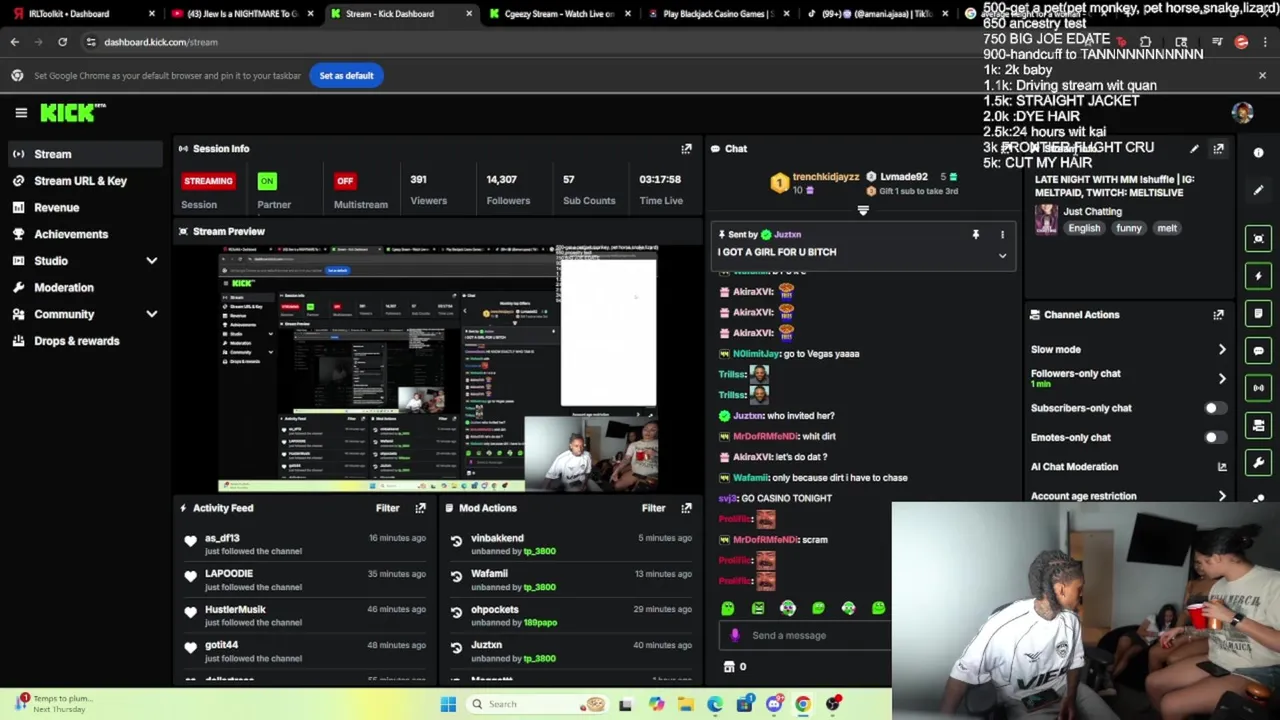Switch to Play Blackjack Casino Games tab
The image size is (1280, 720).
tap(718, 14)
